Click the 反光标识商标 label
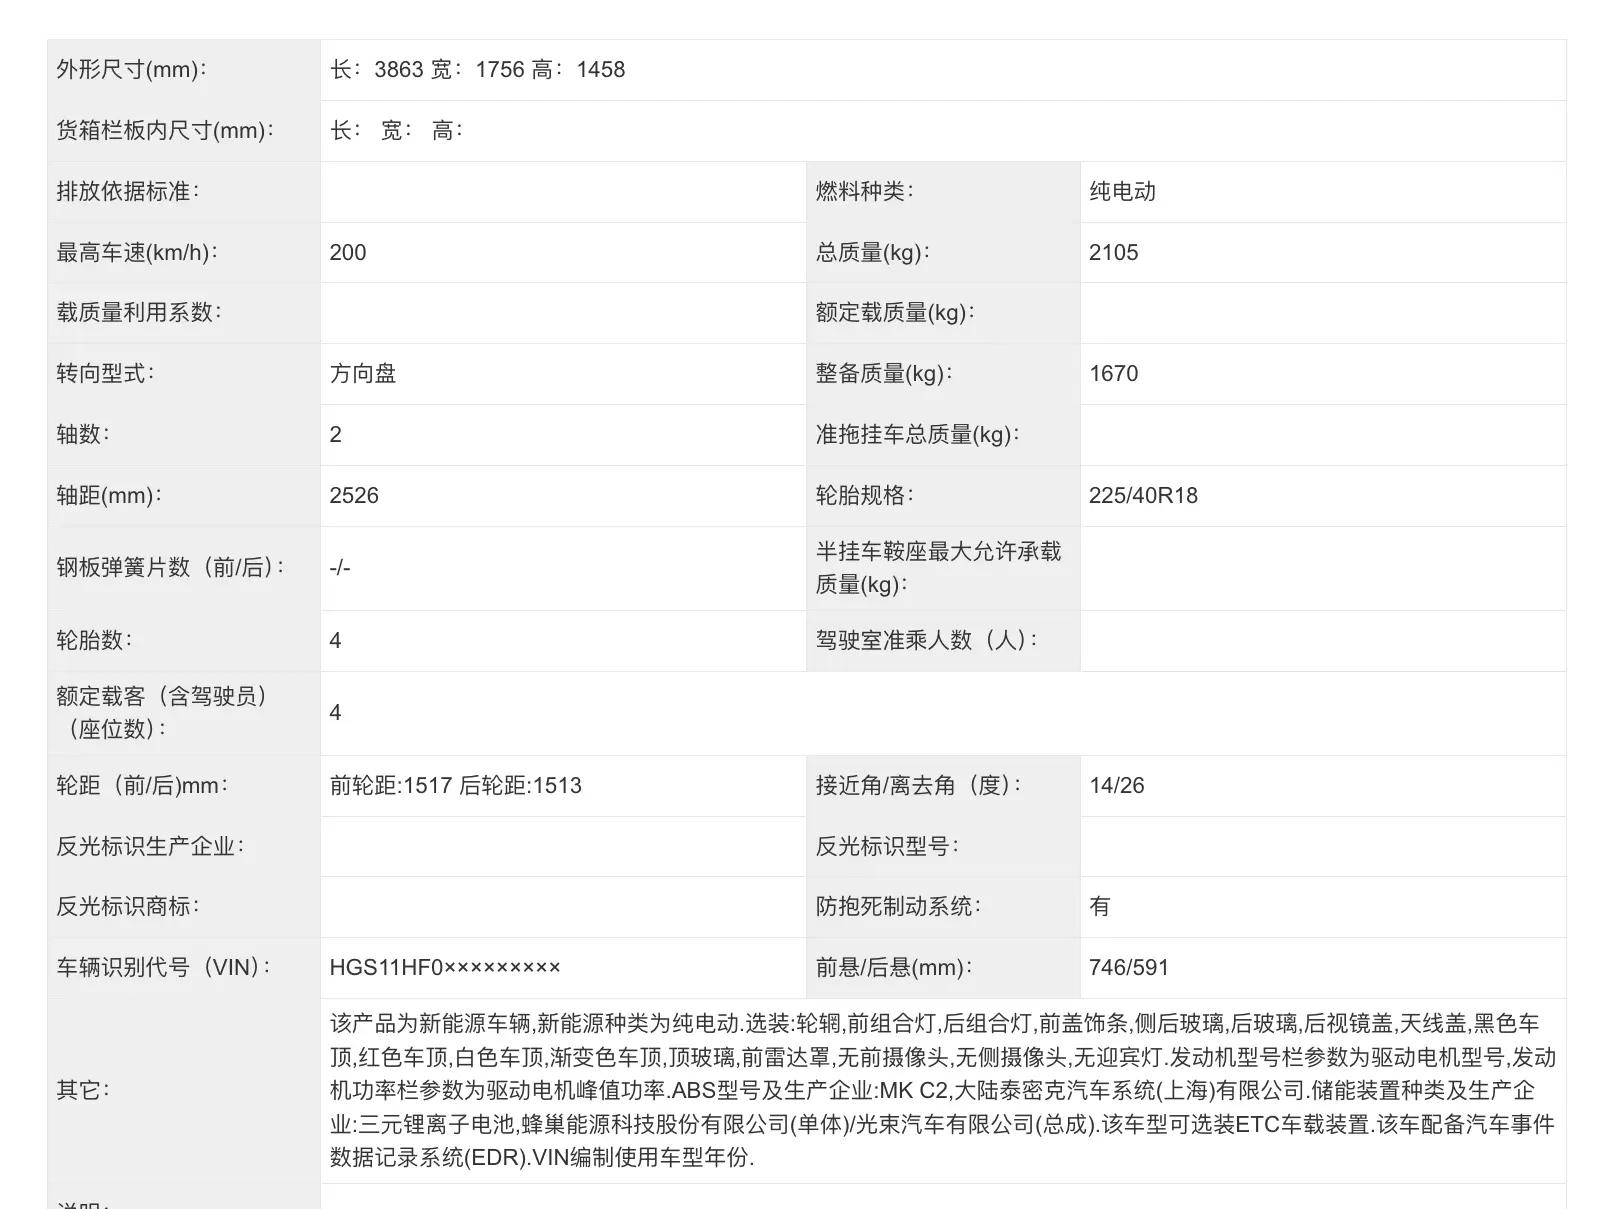The width and height of the screenshot is (1612, 1209). tap(128, 907)
